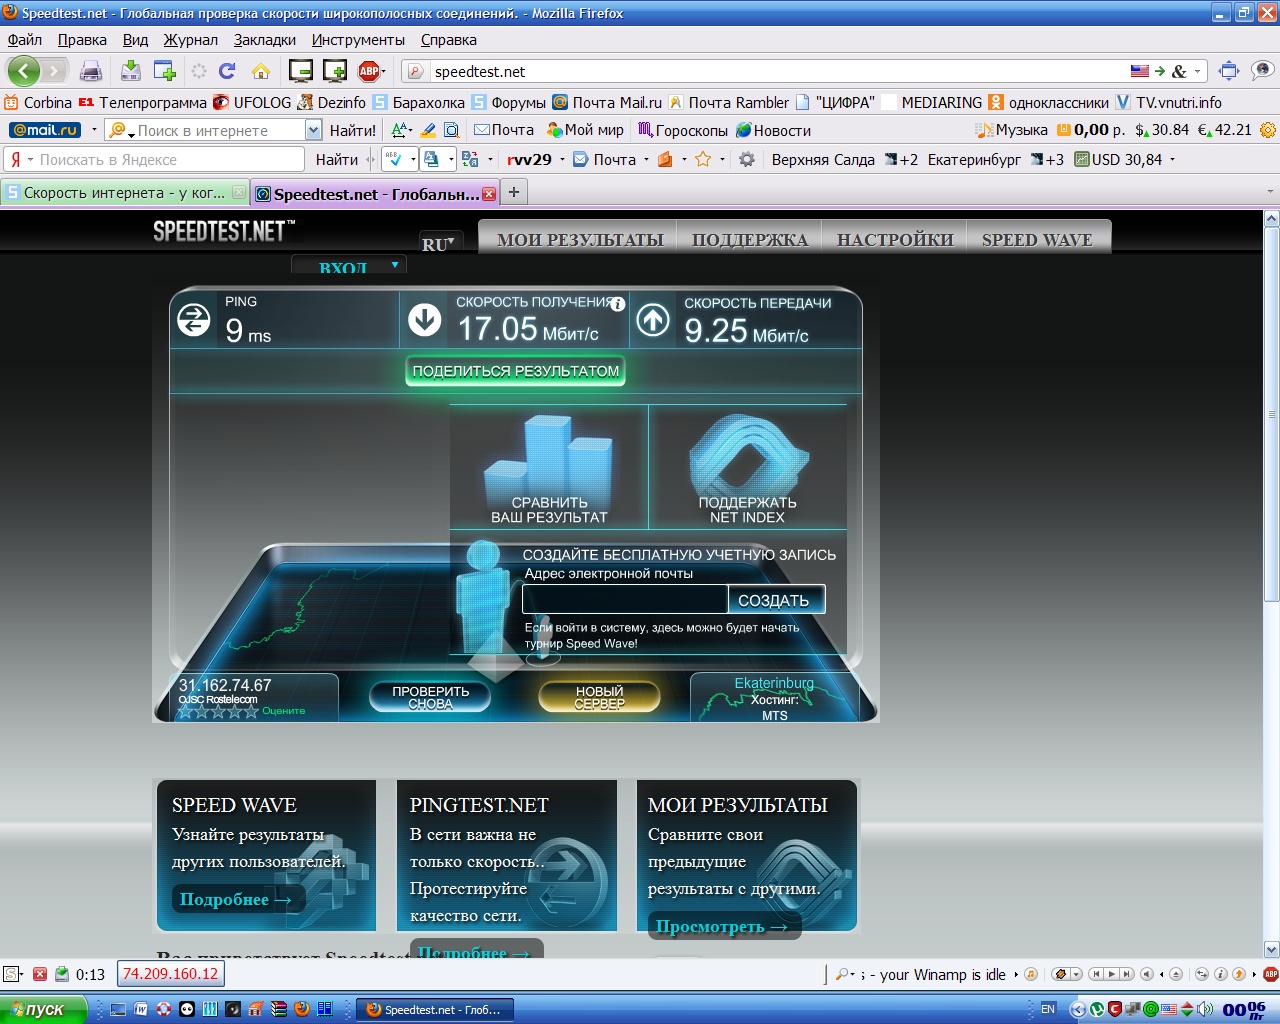Go to the Firefox home page icon
The image size is (1280, 1024).
pos(261,71)
